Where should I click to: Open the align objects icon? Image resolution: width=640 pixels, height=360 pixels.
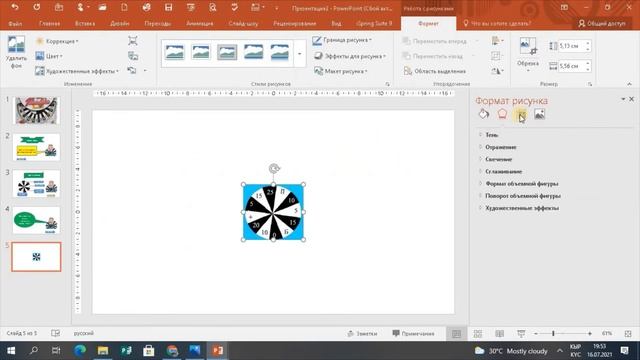(497, 40)
